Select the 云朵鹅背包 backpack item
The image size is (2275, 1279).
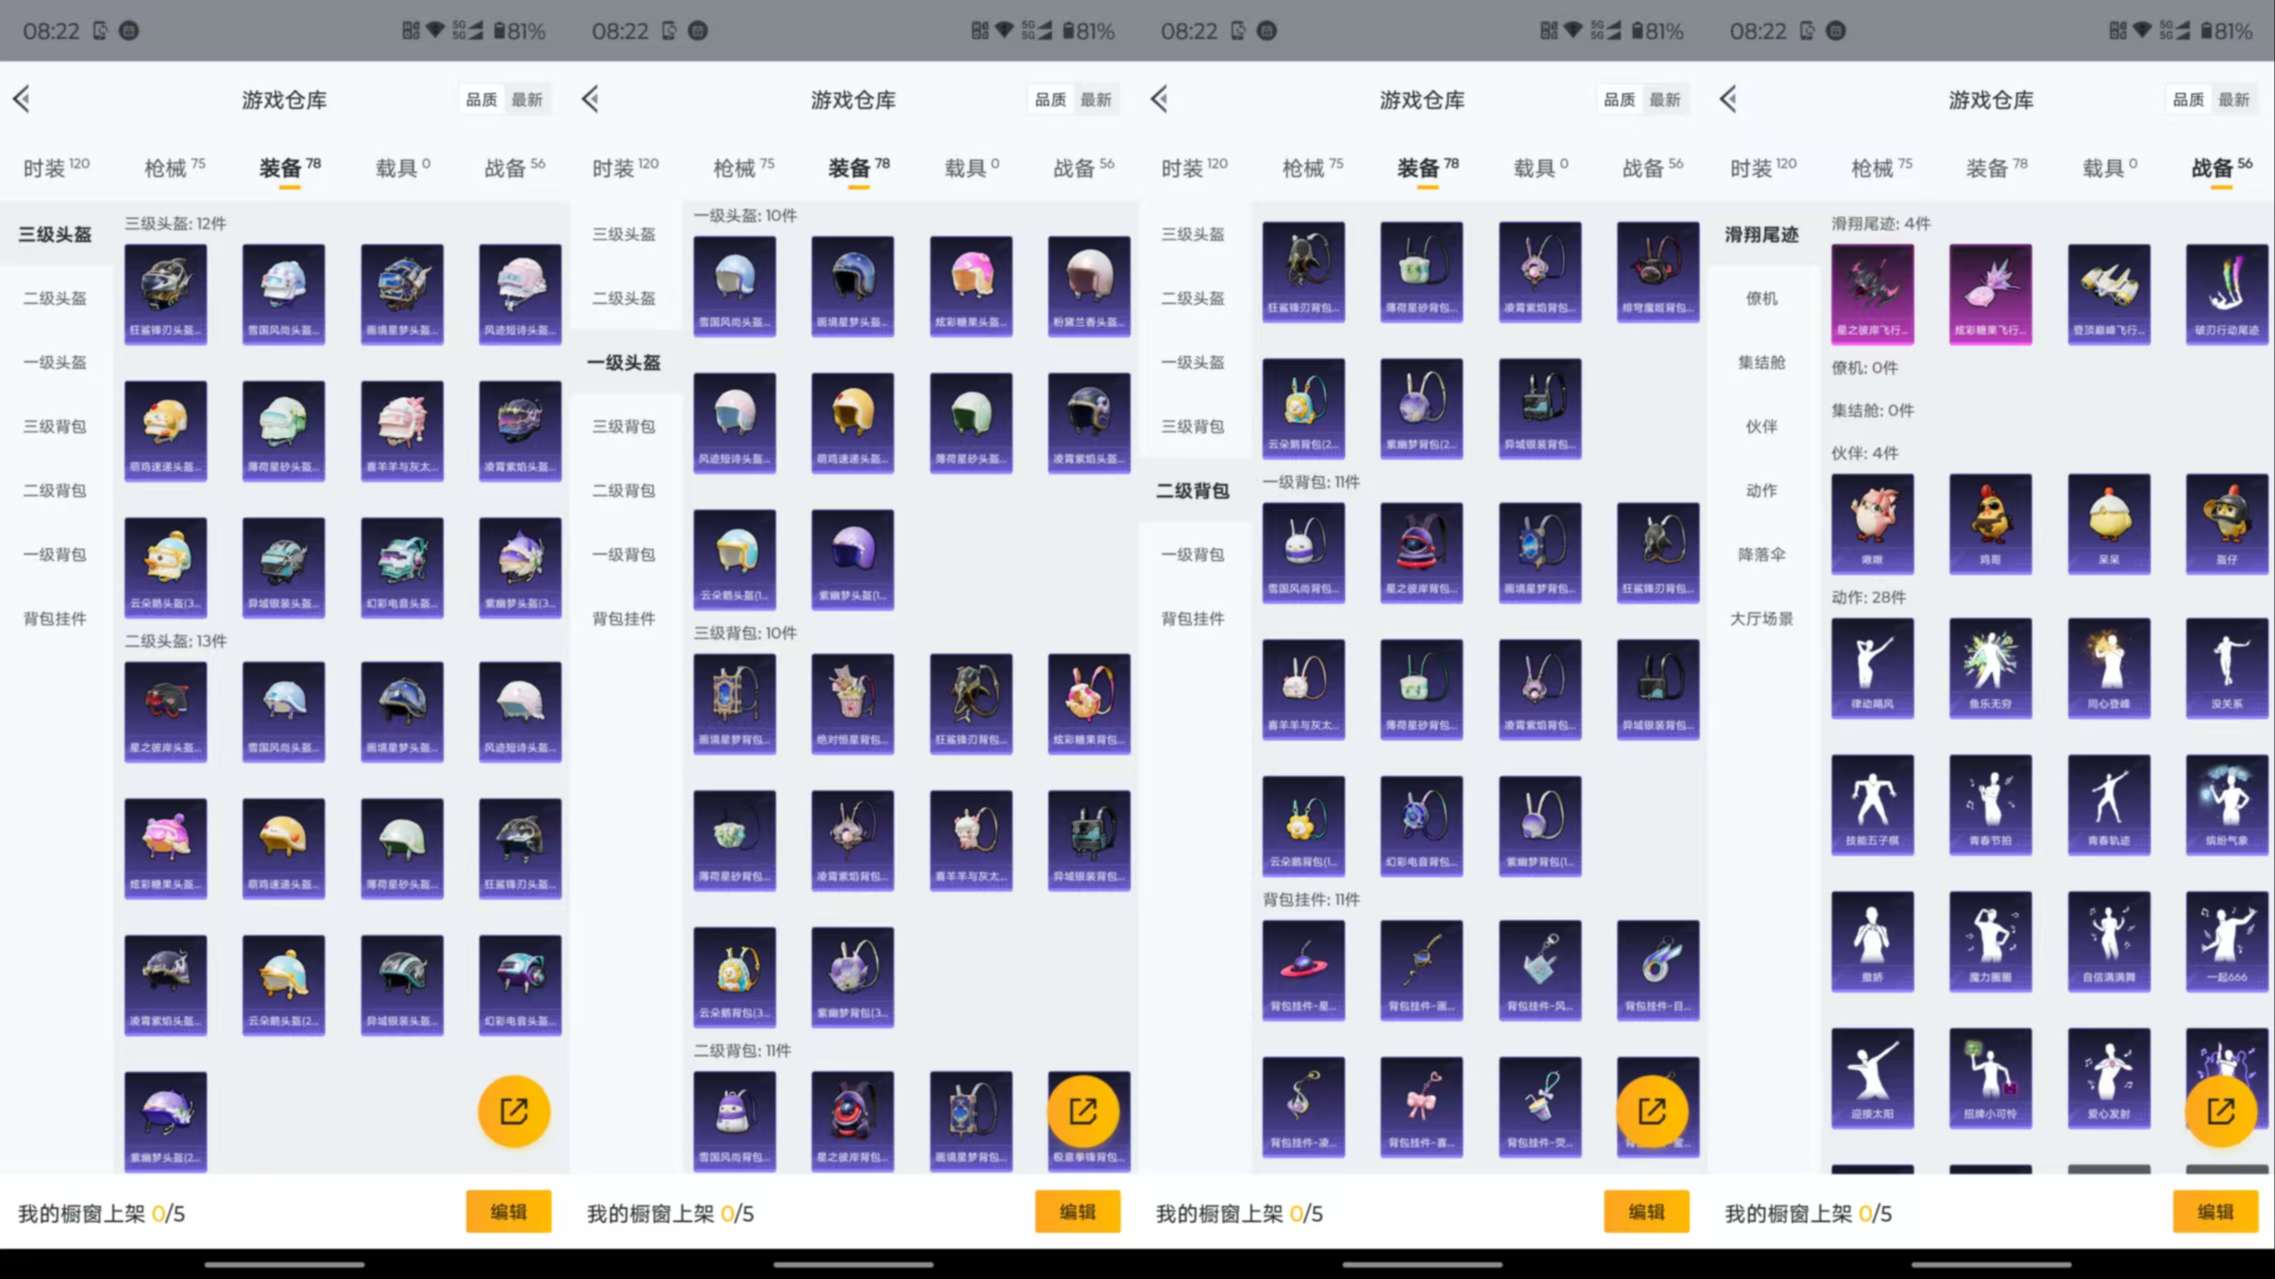tap(735, 975)
